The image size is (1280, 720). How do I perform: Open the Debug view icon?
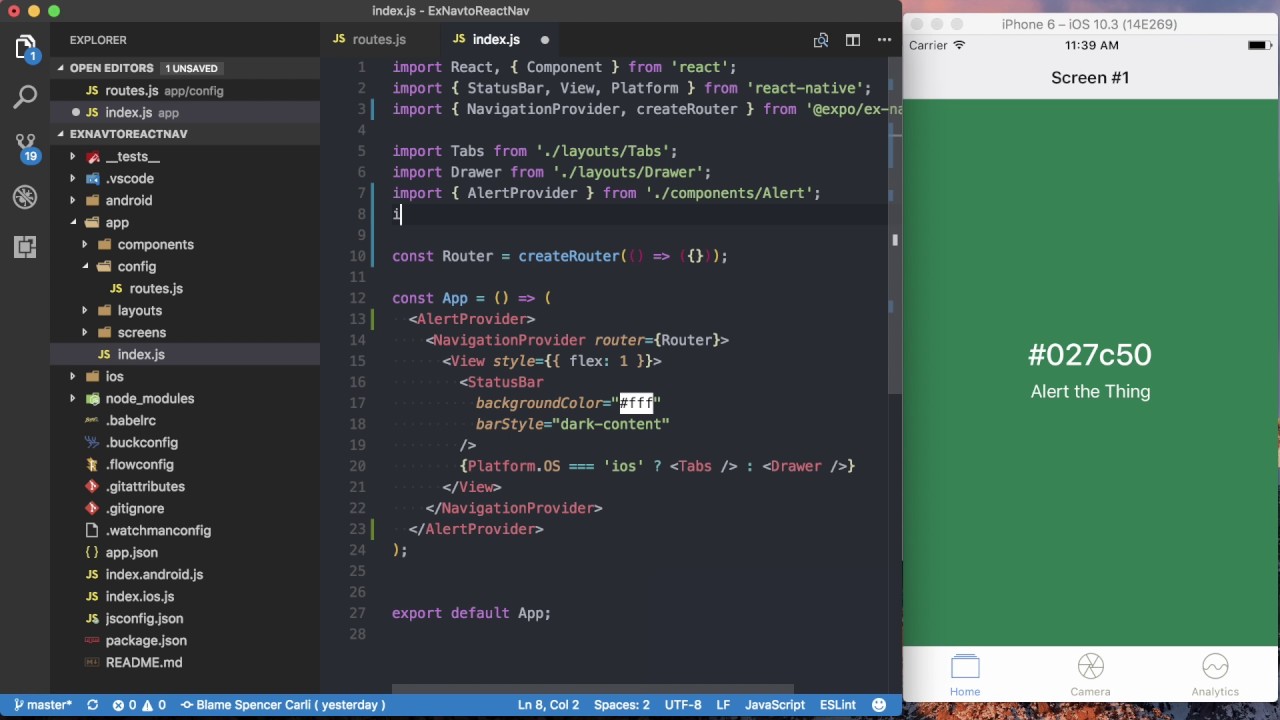point(25,197)
